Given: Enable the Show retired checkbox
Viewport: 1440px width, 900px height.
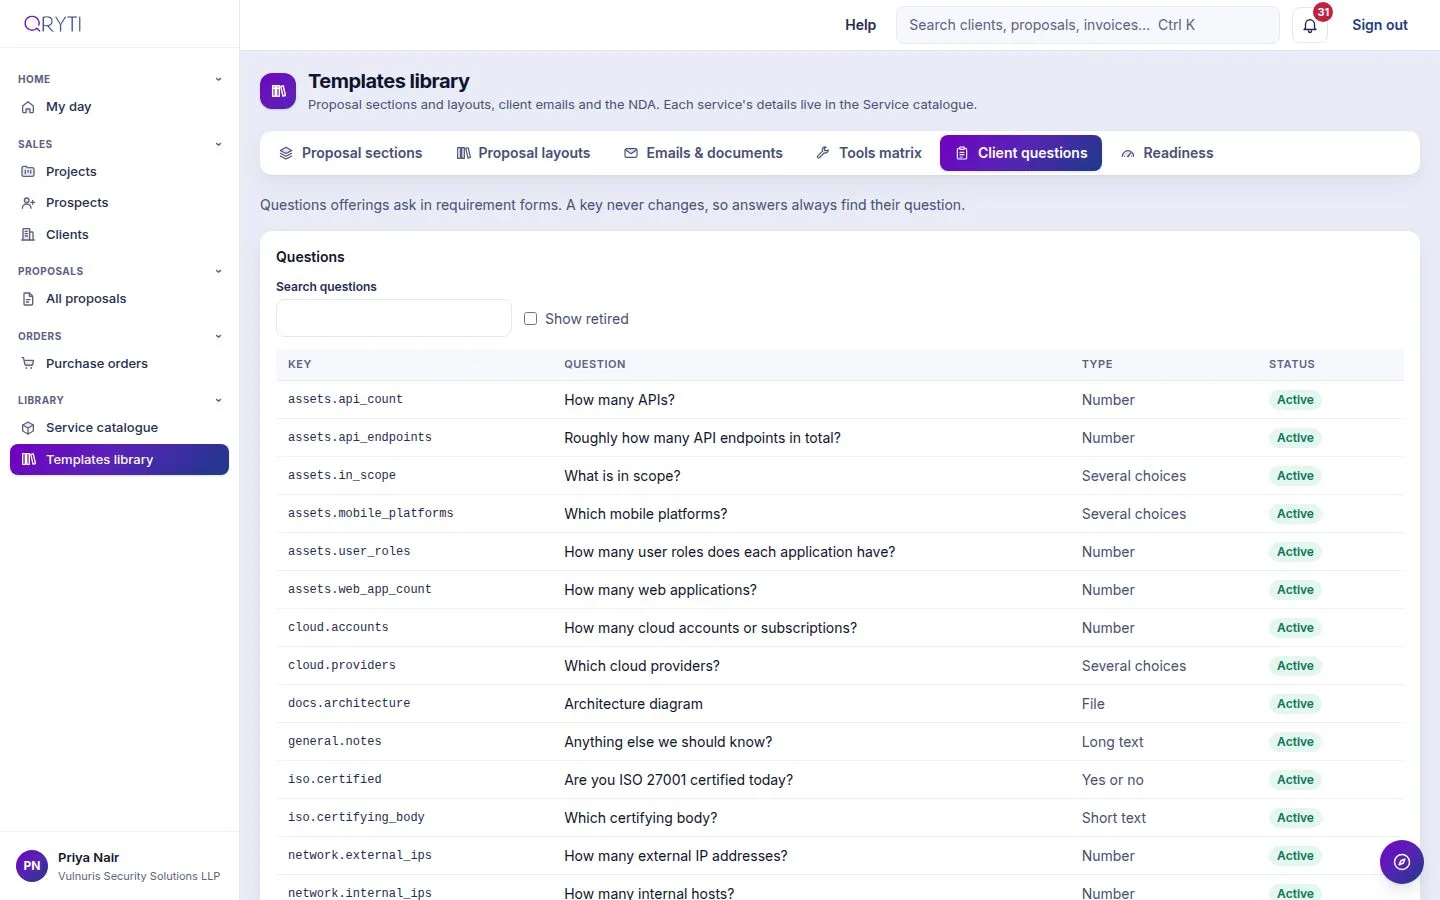Looking at the screenshot, I should pyautogui.click(x=531, y=319).
